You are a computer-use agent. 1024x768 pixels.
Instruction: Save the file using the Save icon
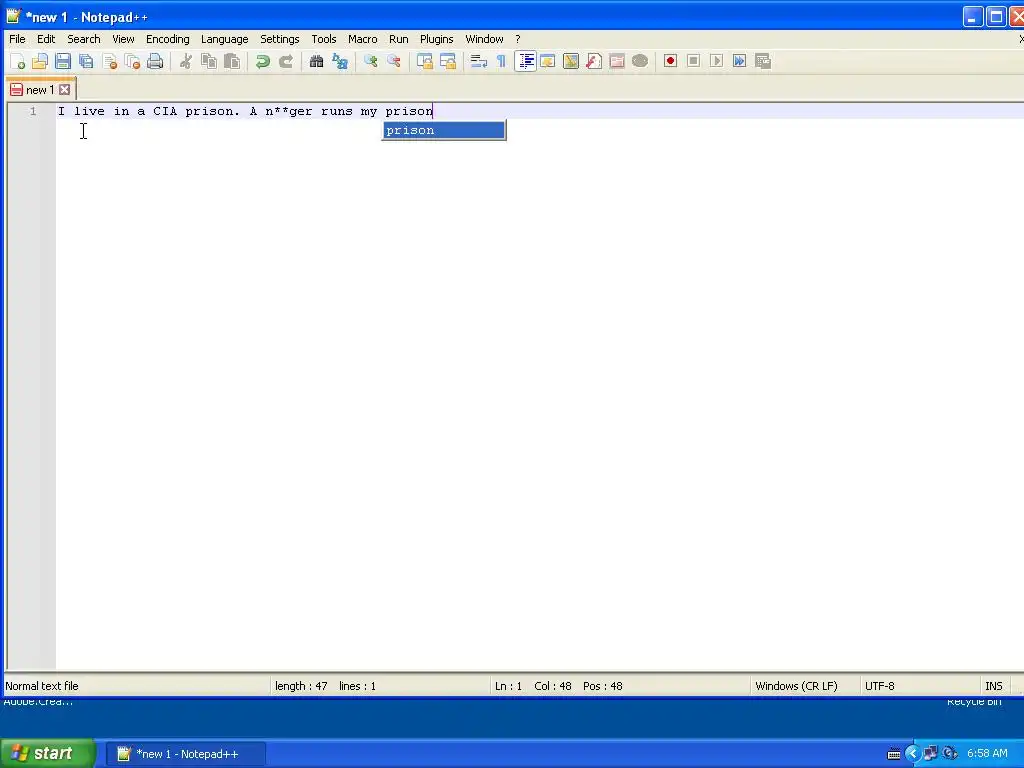(x=63, y=61)
